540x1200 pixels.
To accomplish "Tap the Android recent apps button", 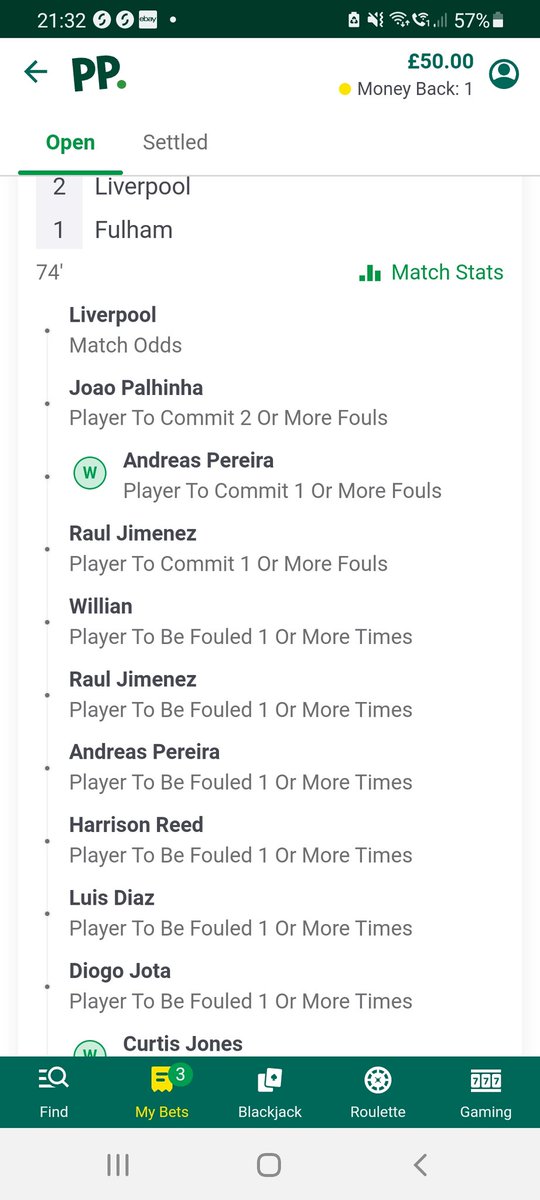I will pos(118,1164).
